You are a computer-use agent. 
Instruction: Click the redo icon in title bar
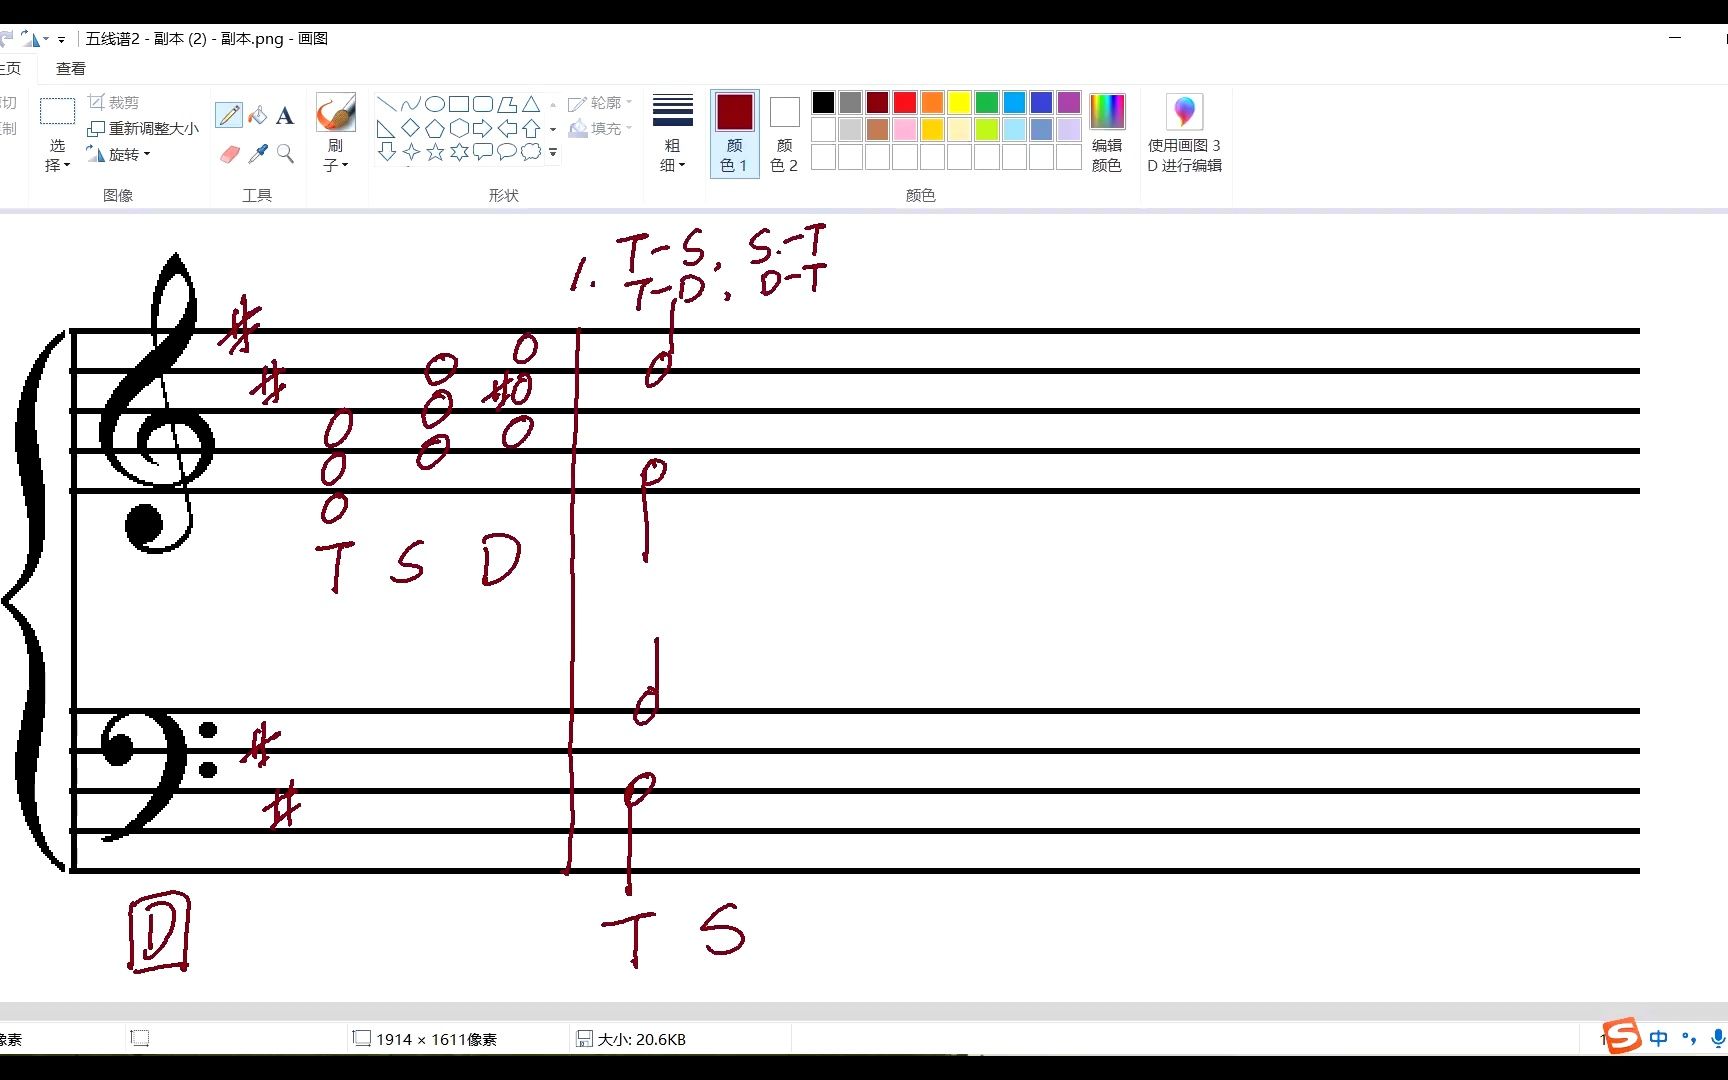tap(6, 39)
